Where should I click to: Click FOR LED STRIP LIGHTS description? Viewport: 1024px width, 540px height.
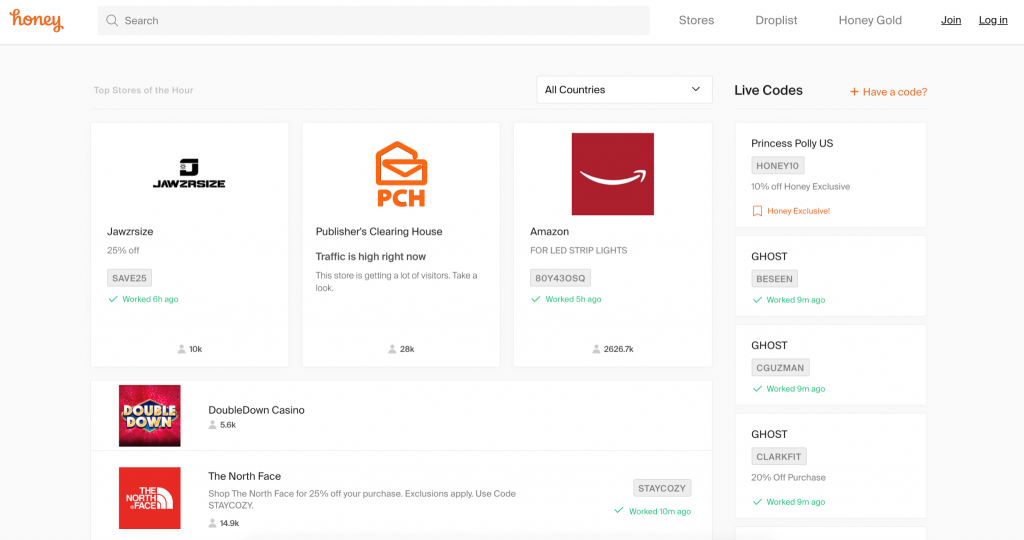click(x=579, y=250)
